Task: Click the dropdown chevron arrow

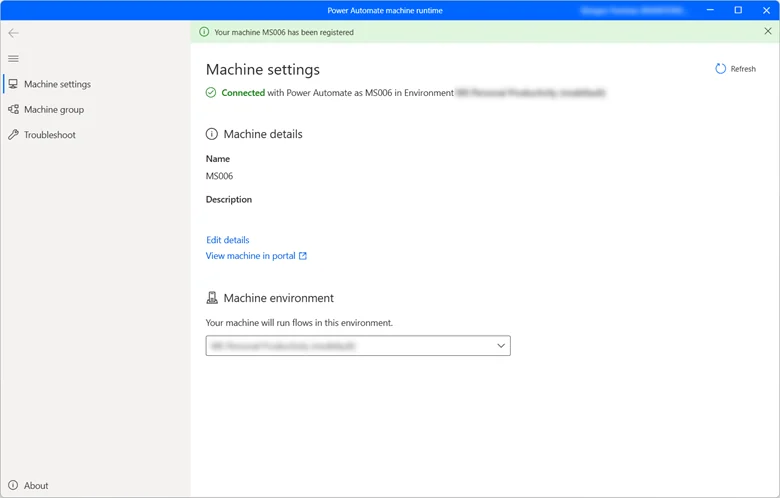Action: (501, 346)
